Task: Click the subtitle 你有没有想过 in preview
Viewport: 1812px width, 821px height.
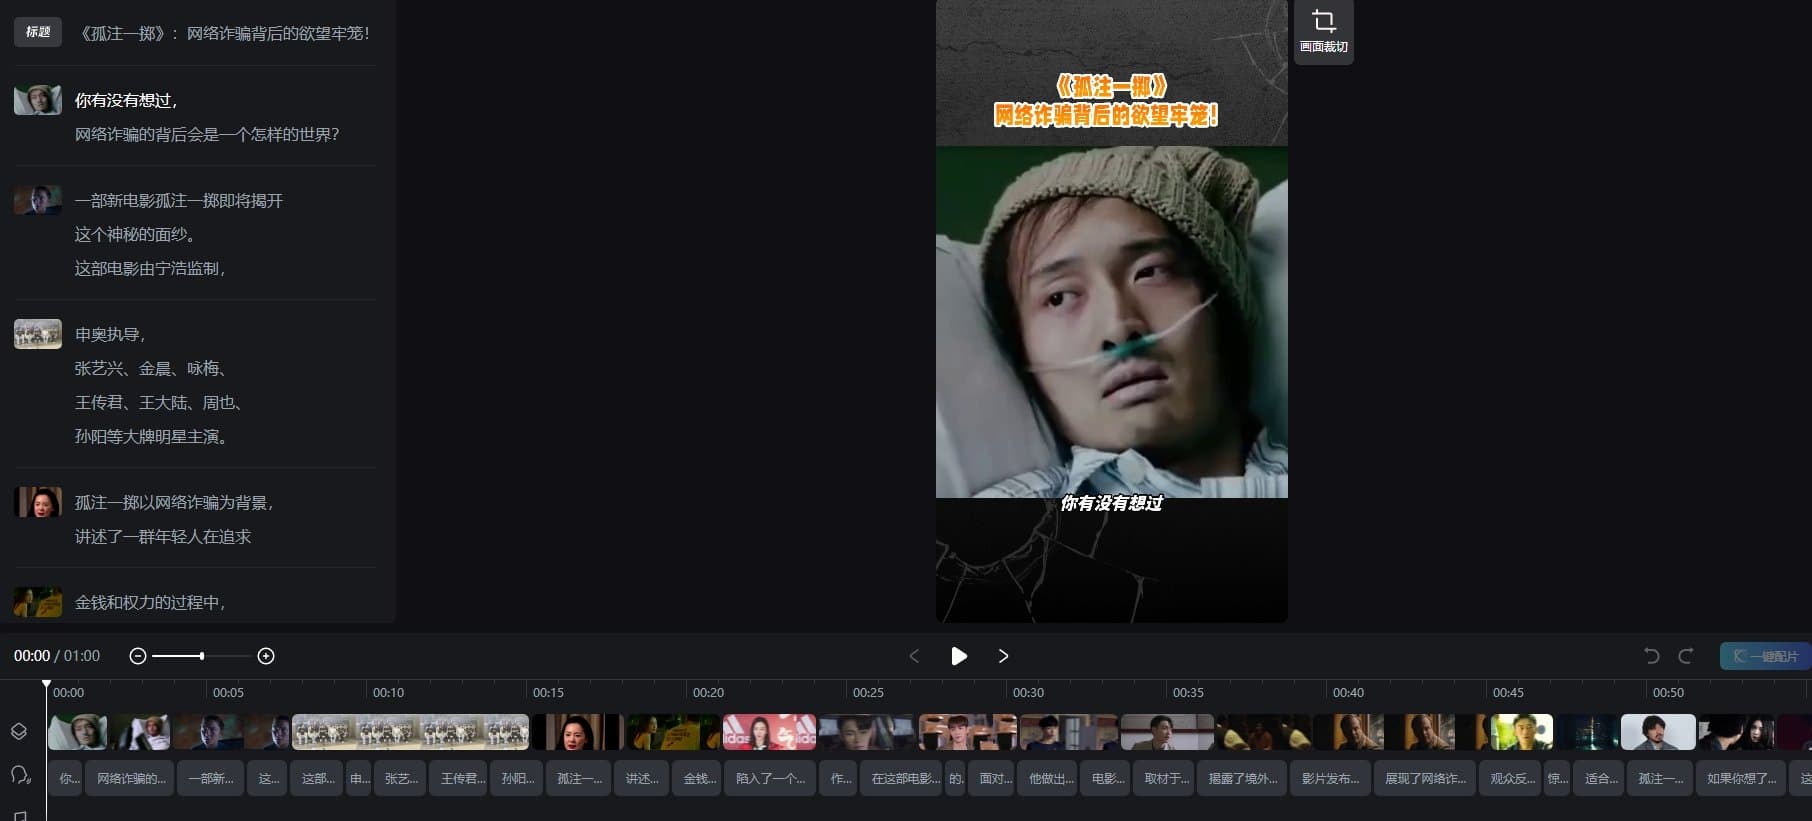Action: (1111, 503)
